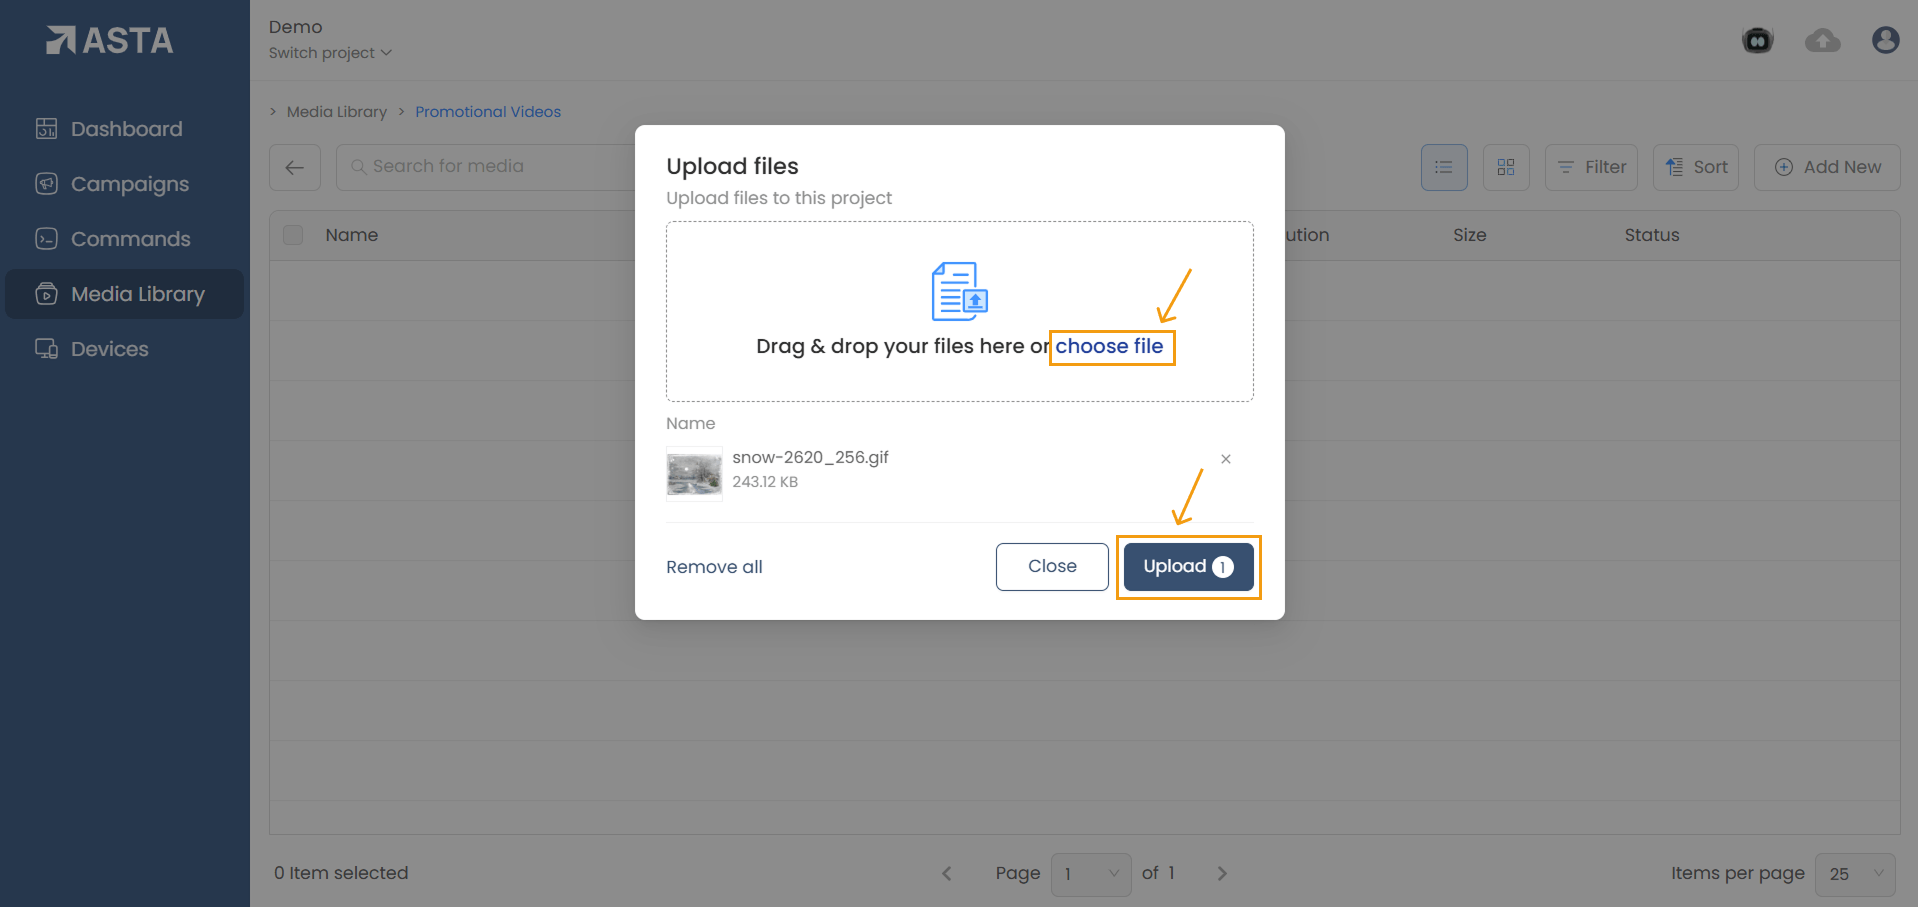Screen dimensions: 1918x907
Task: Click the ASTA logo in sidebar
Action: point(110,40)
